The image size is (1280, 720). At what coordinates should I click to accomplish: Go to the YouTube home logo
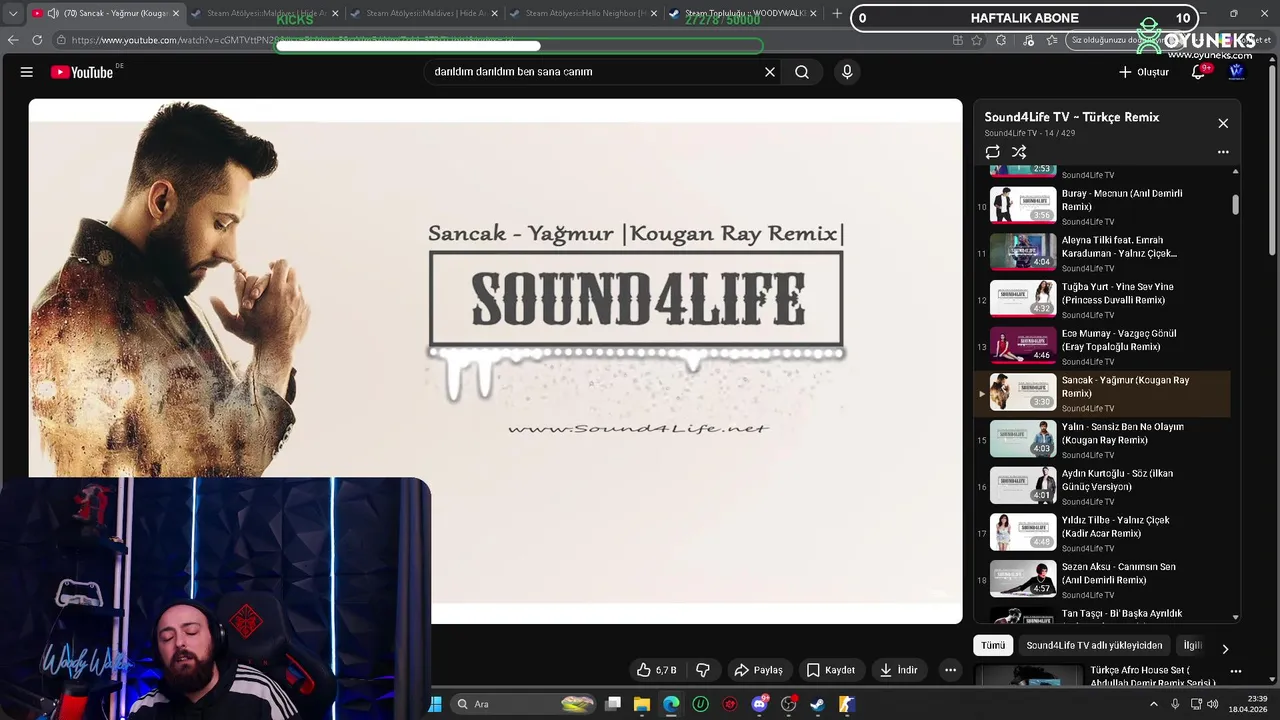coord(83,72)
